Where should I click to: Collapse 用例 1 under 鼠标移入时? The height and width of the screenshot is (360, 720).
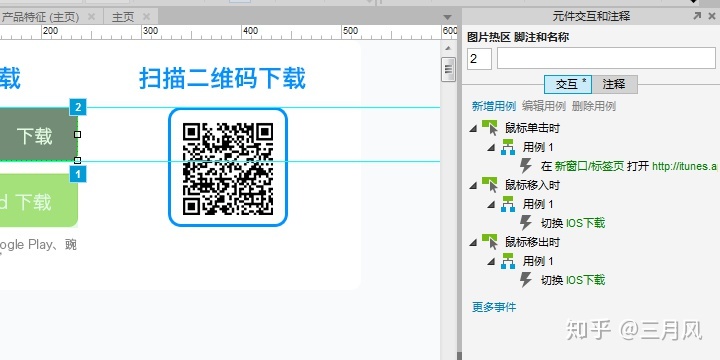491,205
